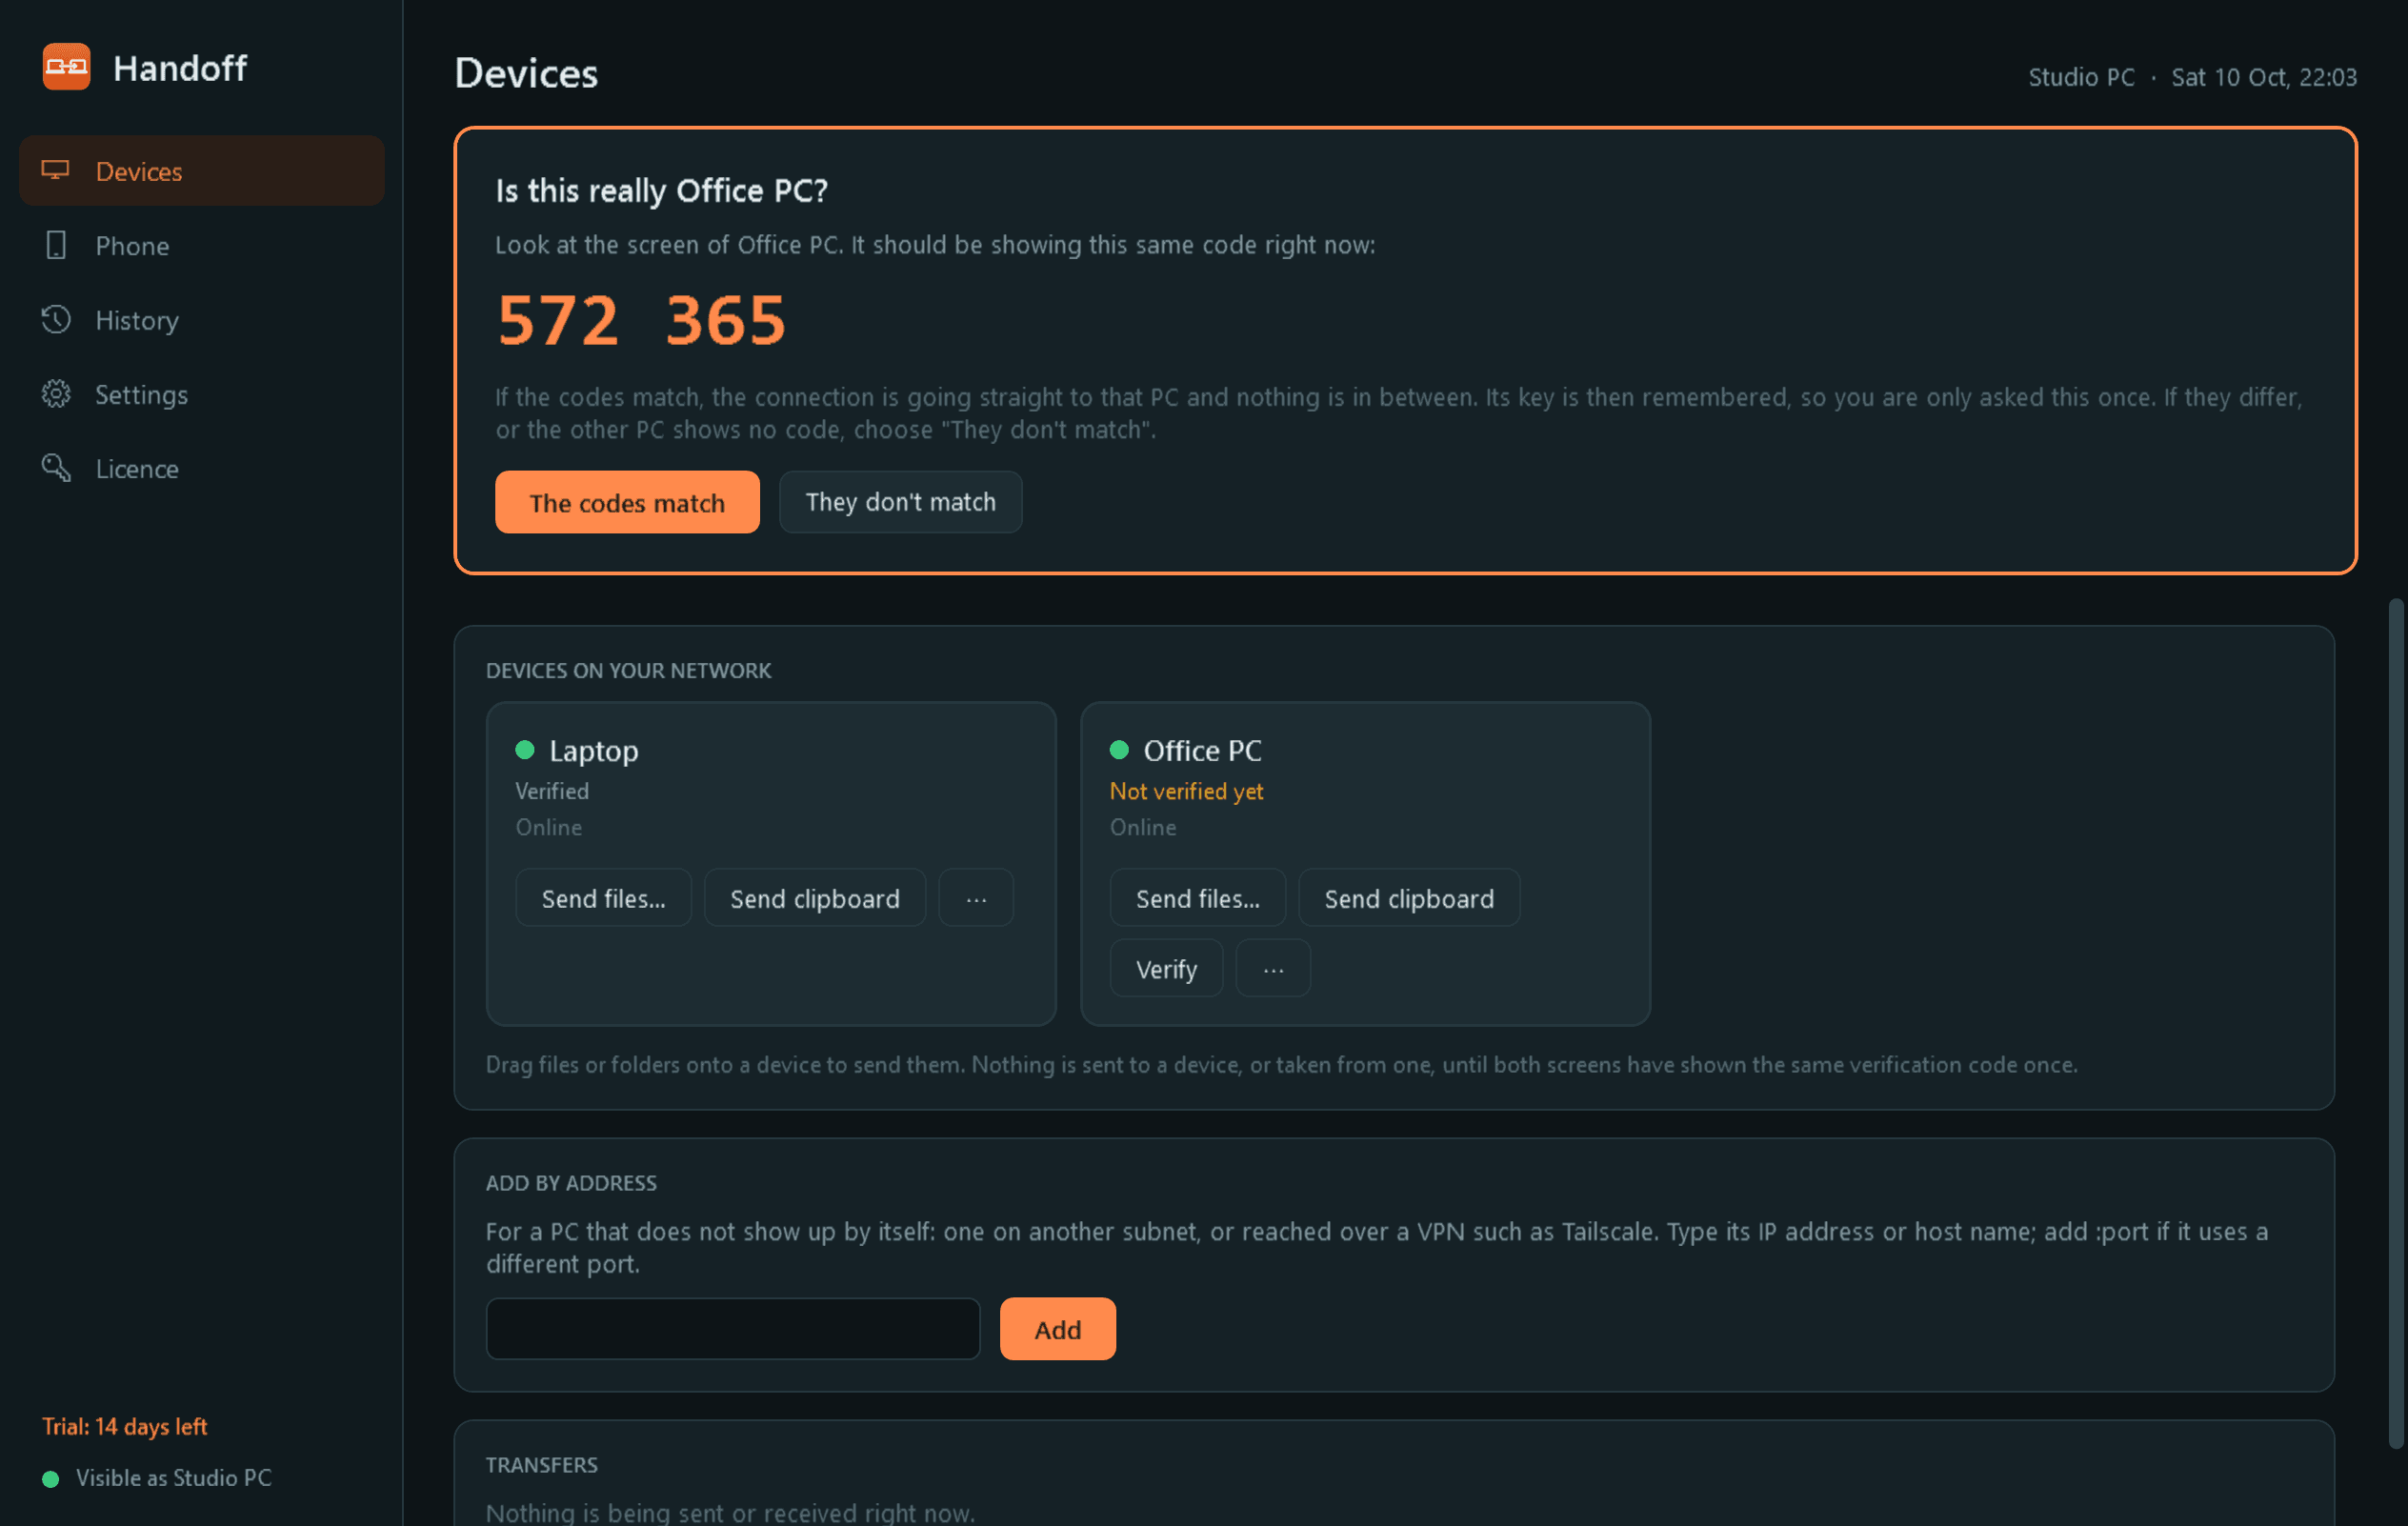Click the Handoff app logo icon
The width and height of the screenshot is (2408, 1526).
66,67
